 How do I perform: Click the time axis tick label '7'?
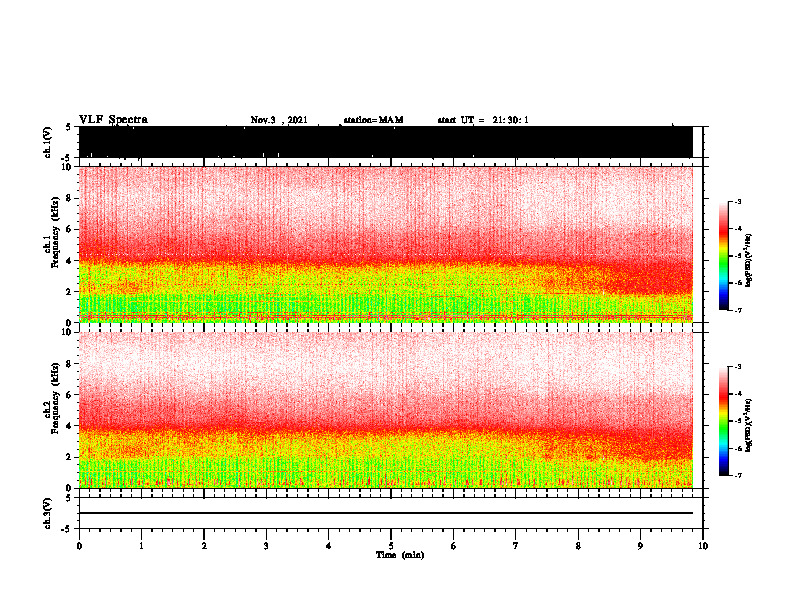(x=516, y=546)
